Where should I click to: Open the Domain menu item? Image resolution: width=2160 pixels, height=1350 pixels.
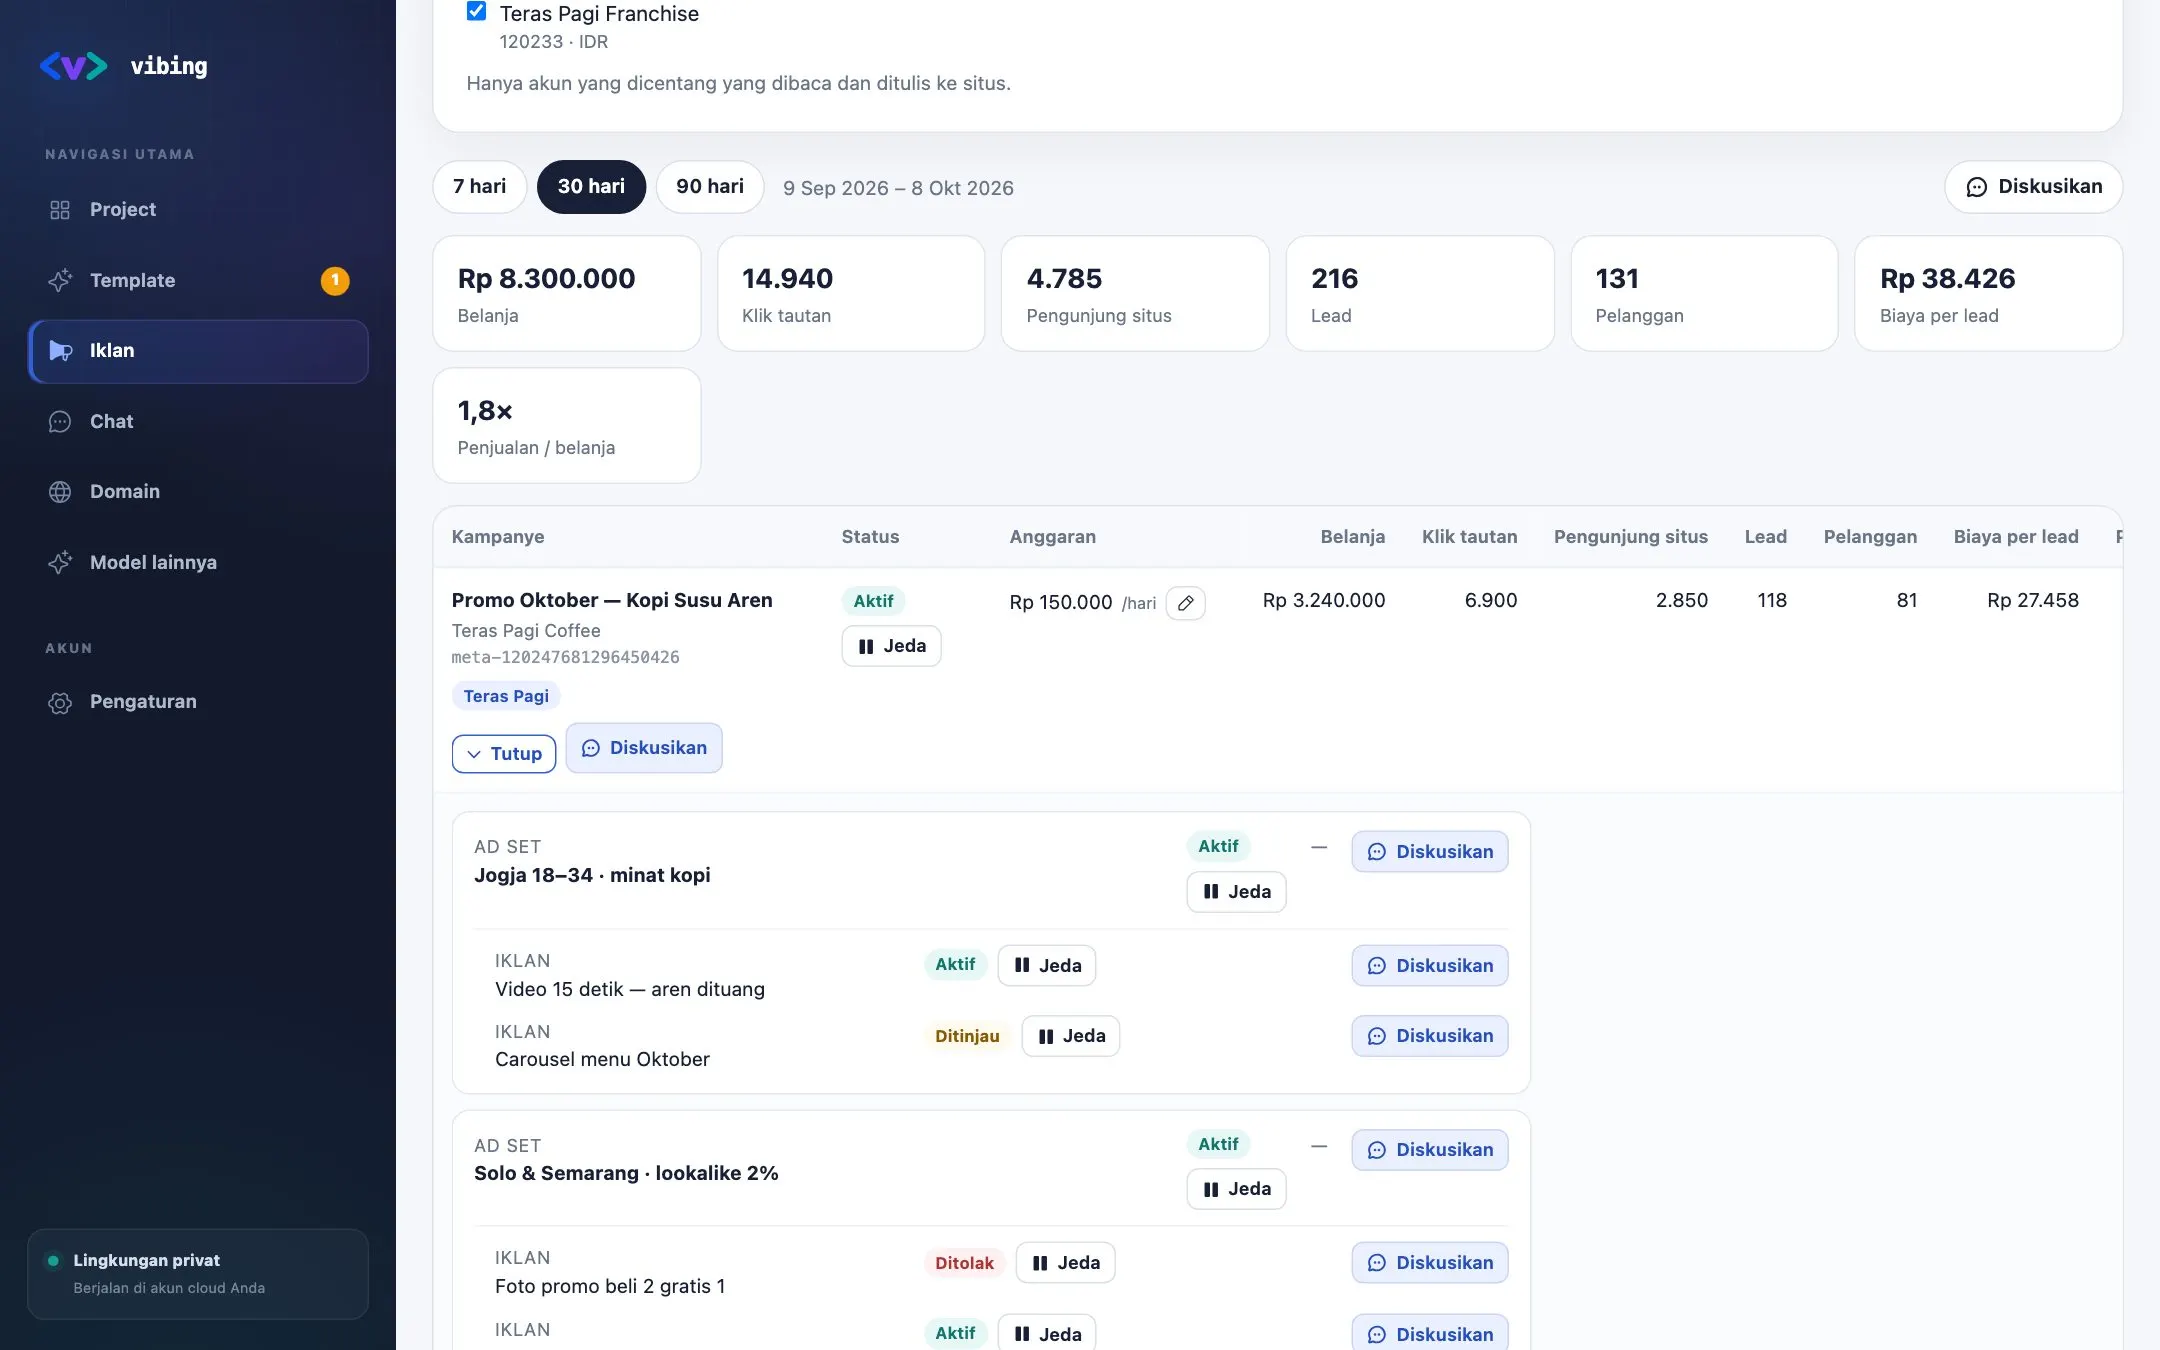(x=198, y=492)
